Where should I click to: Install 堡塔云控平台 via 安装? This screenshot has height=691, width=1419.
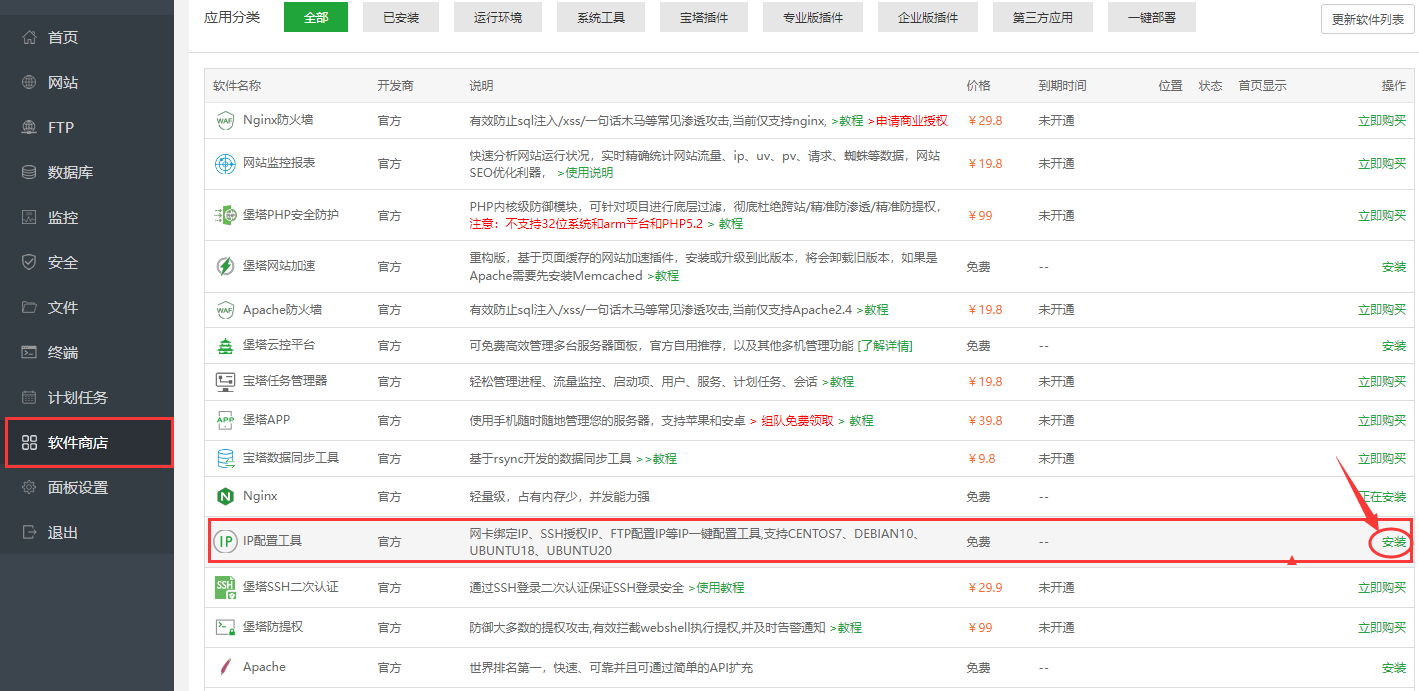coord(1394,346)
